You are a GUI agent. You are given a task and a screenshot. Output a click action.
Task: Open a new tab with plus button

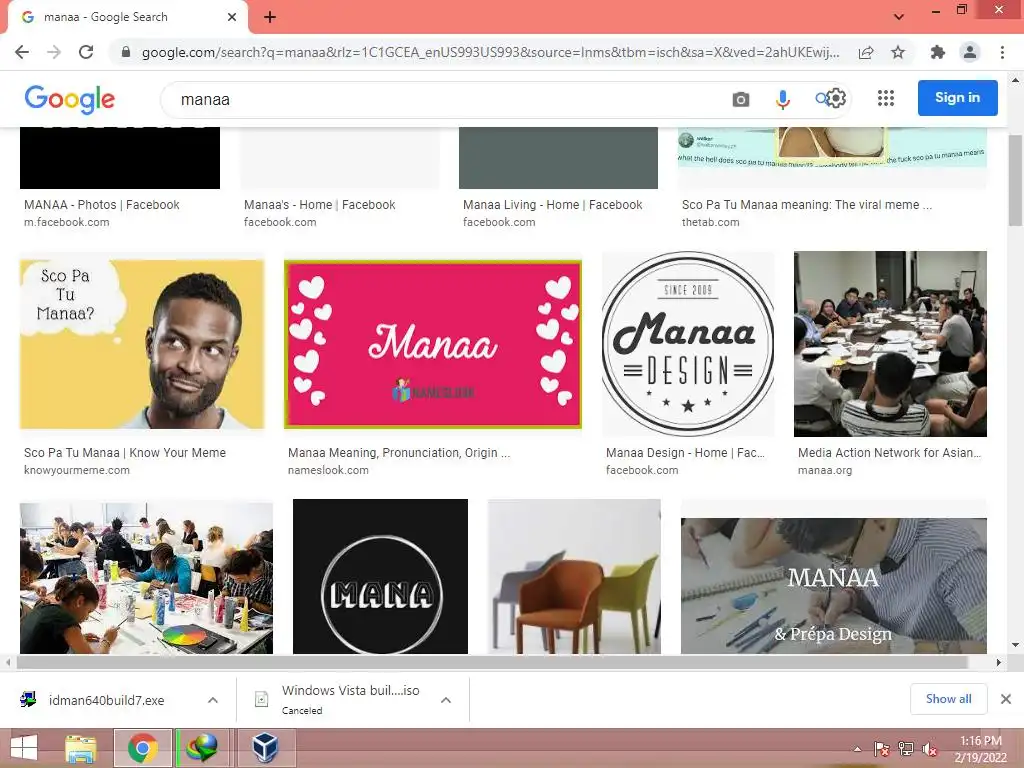pyautogui.click(x=270, y=17)
